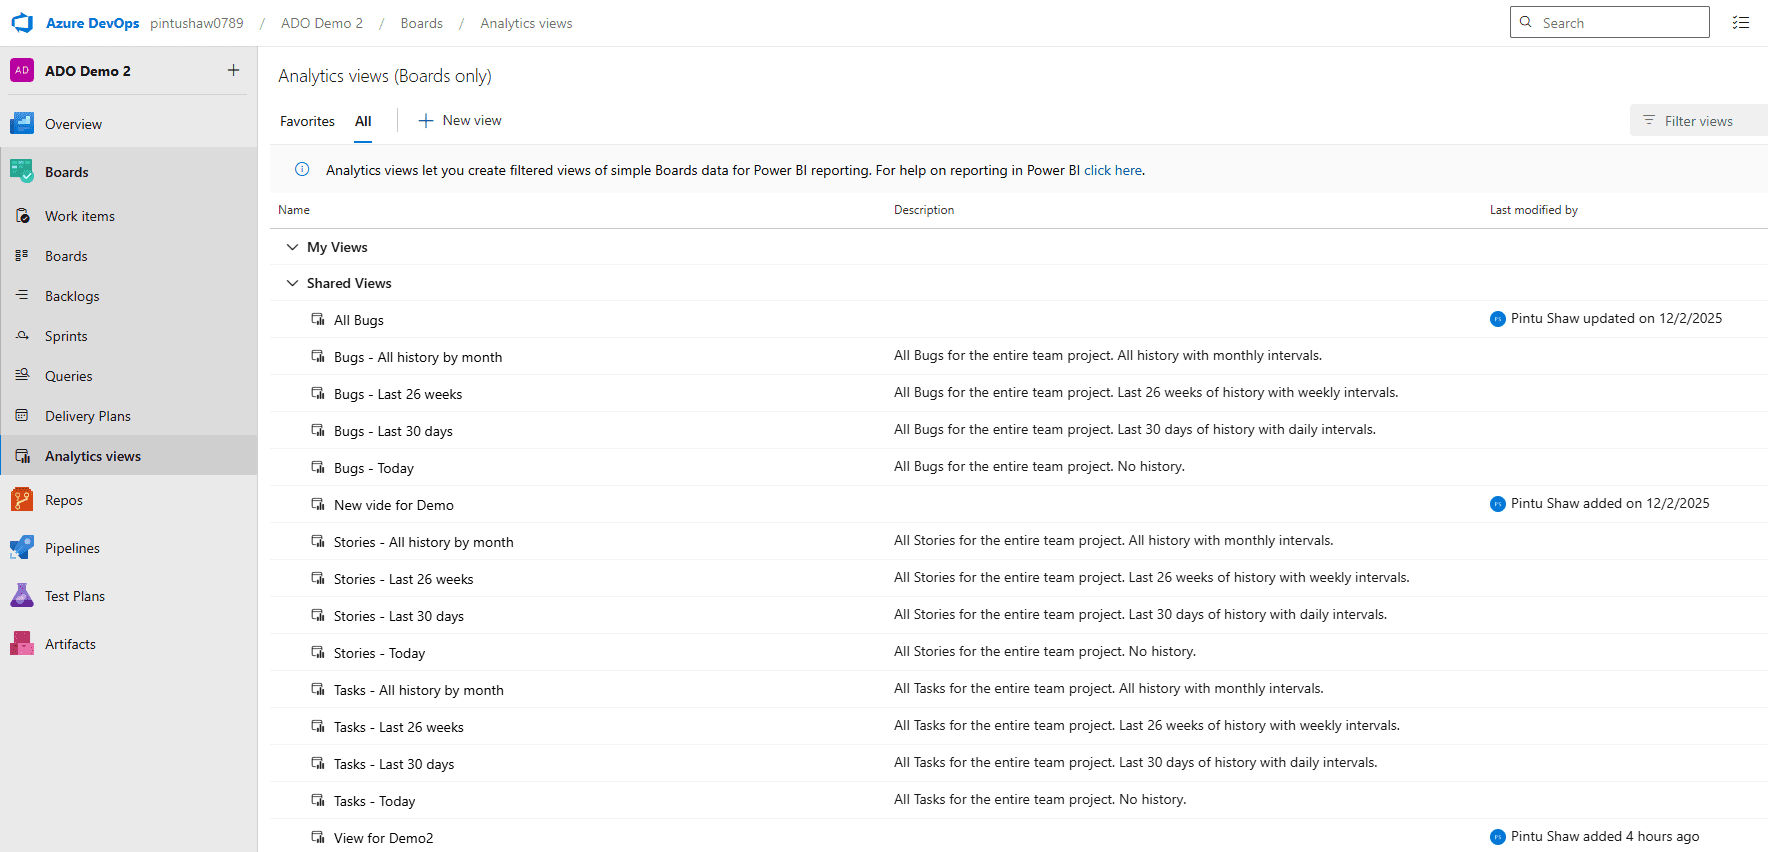Collapse the My Views group
Screen dimensions: 1768x852
click(292, 247)
